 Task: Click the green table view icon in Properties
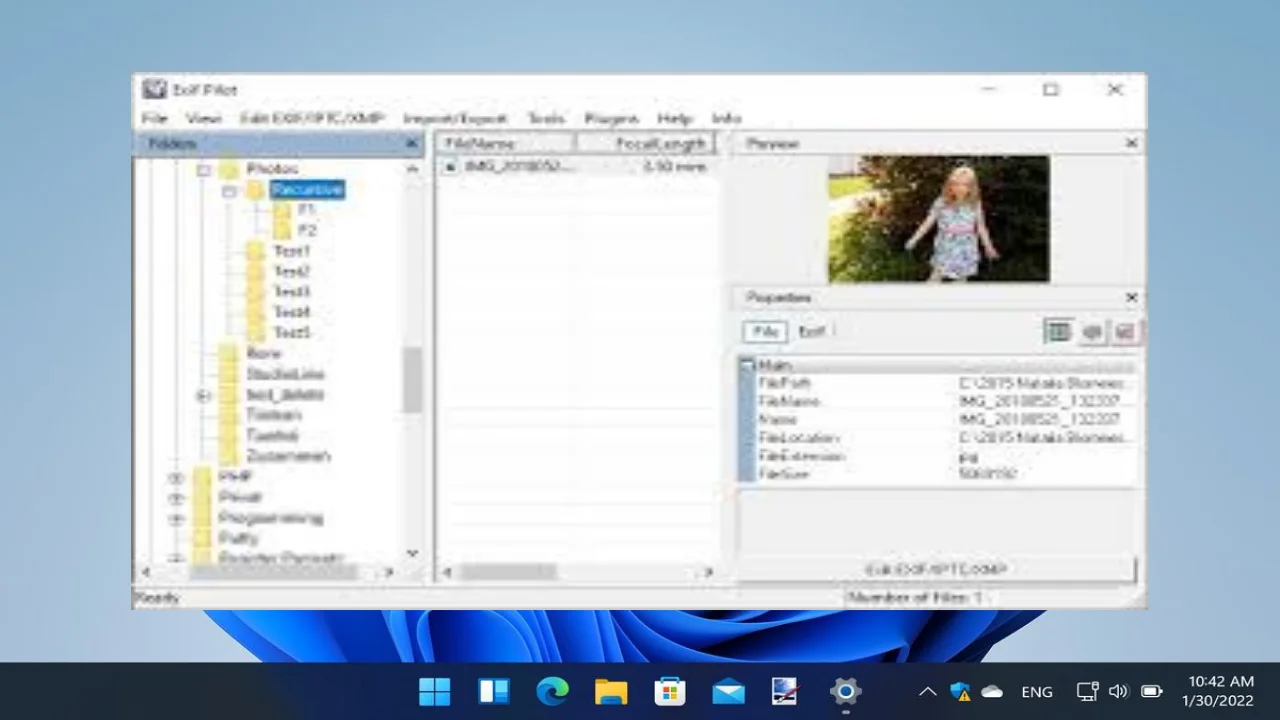(x=1058, y=331)
